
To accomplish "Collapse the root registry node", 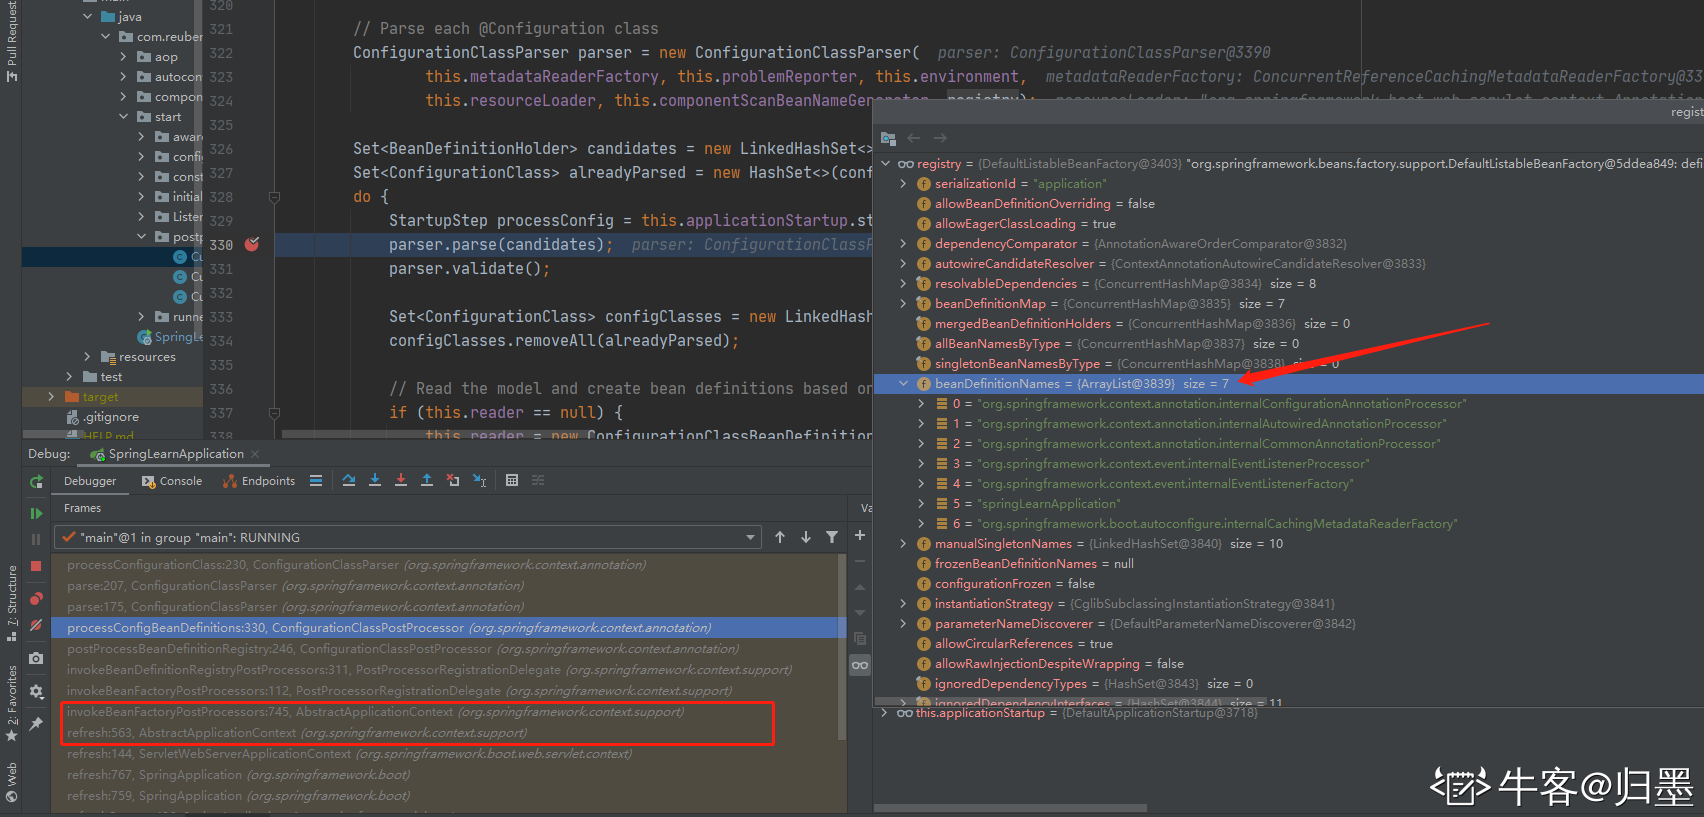I will tap(886, 164).
